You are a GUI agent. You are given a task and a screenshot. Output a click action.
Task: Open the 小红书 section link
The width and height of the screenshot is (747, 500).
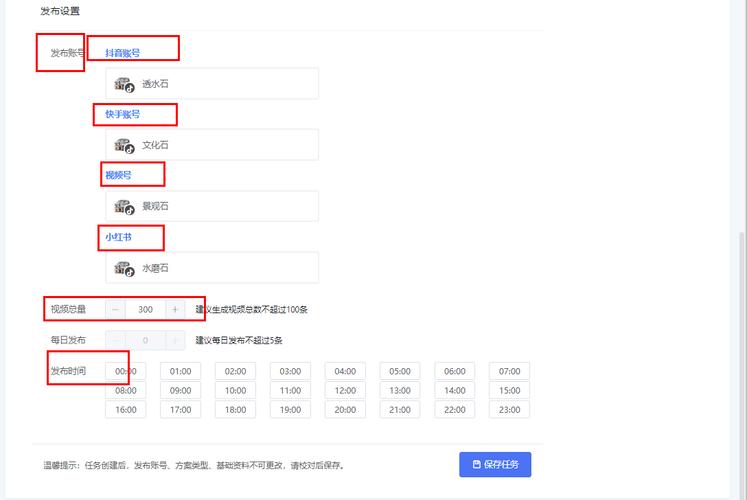(118, 237)
